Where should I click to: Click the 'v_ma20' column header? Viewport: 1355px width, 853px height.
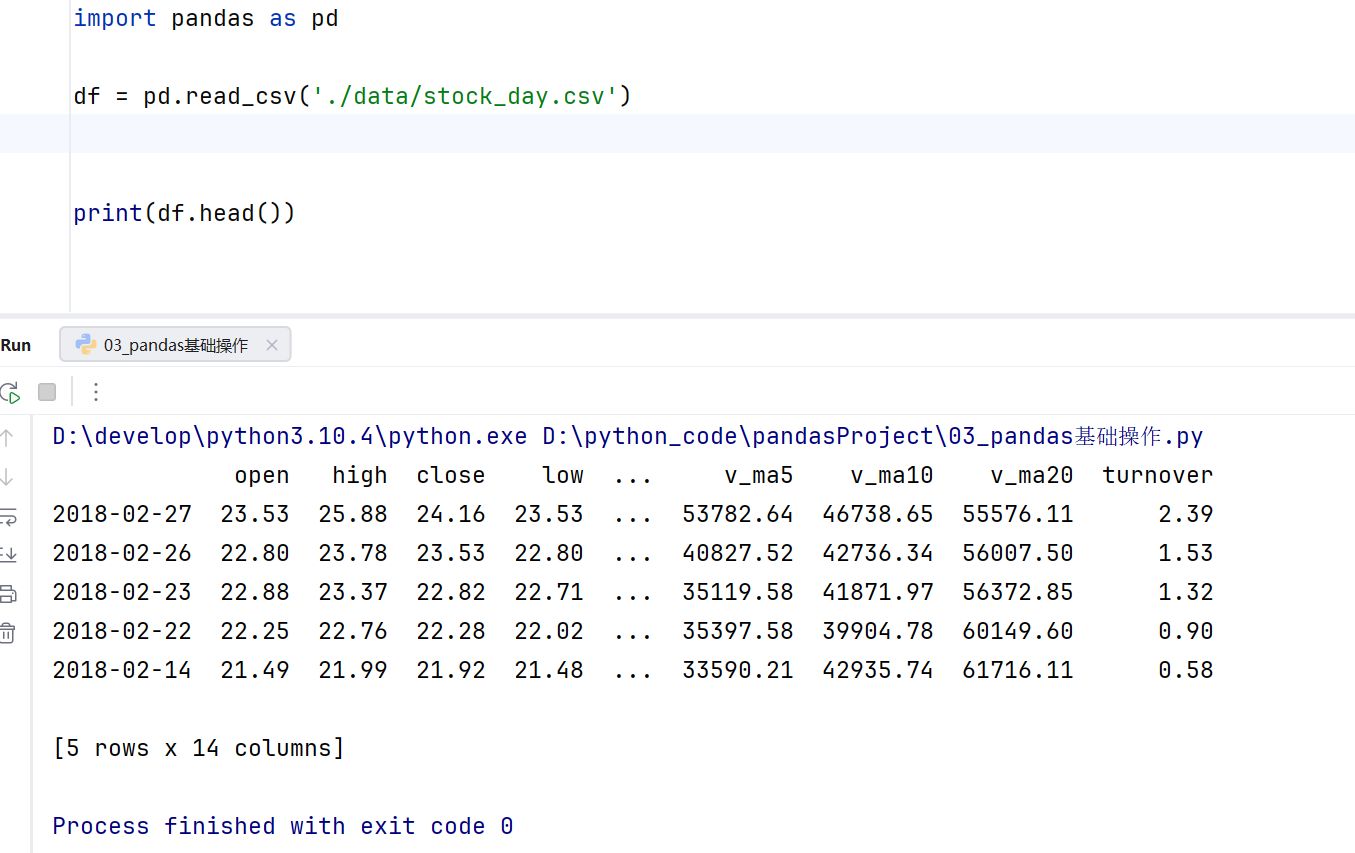coord(1032,476)
